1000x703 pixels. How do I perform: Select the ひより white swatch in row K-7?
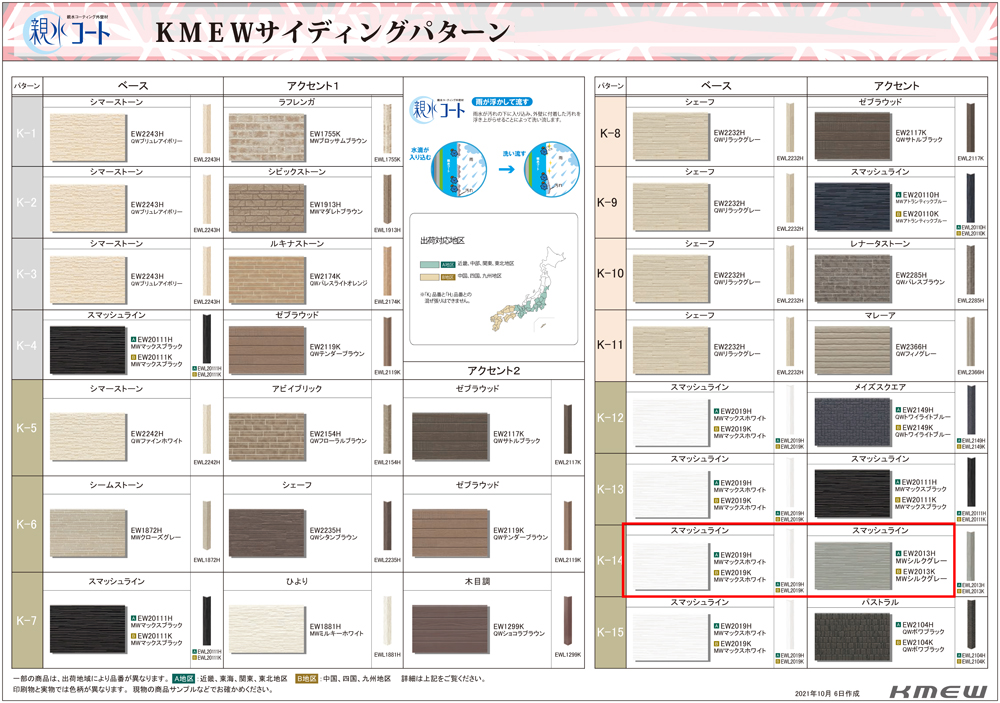tap(267, 630)
